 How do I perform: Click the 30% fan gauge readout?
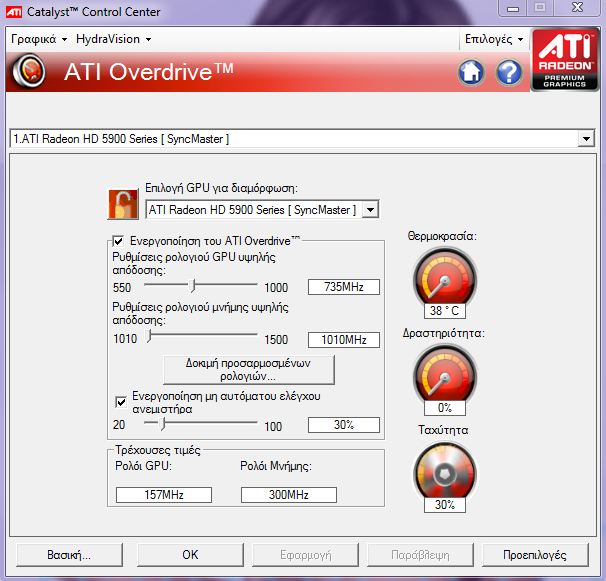pos(444,505)
